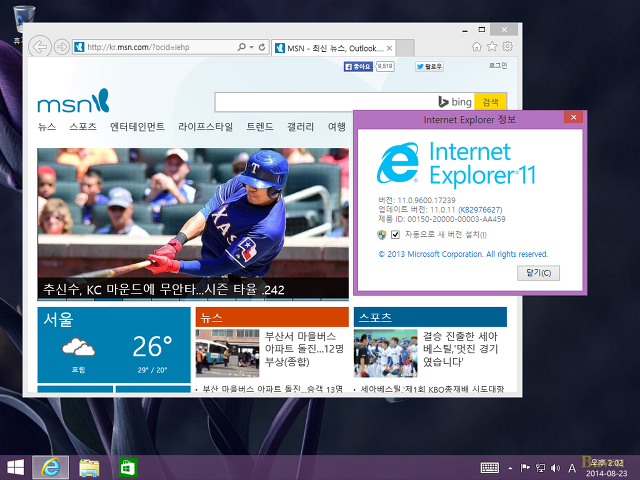Viewport: 640px width, 480px height.
Task: Click the baseball team sports thumbnail
Action: pos(385,353)
